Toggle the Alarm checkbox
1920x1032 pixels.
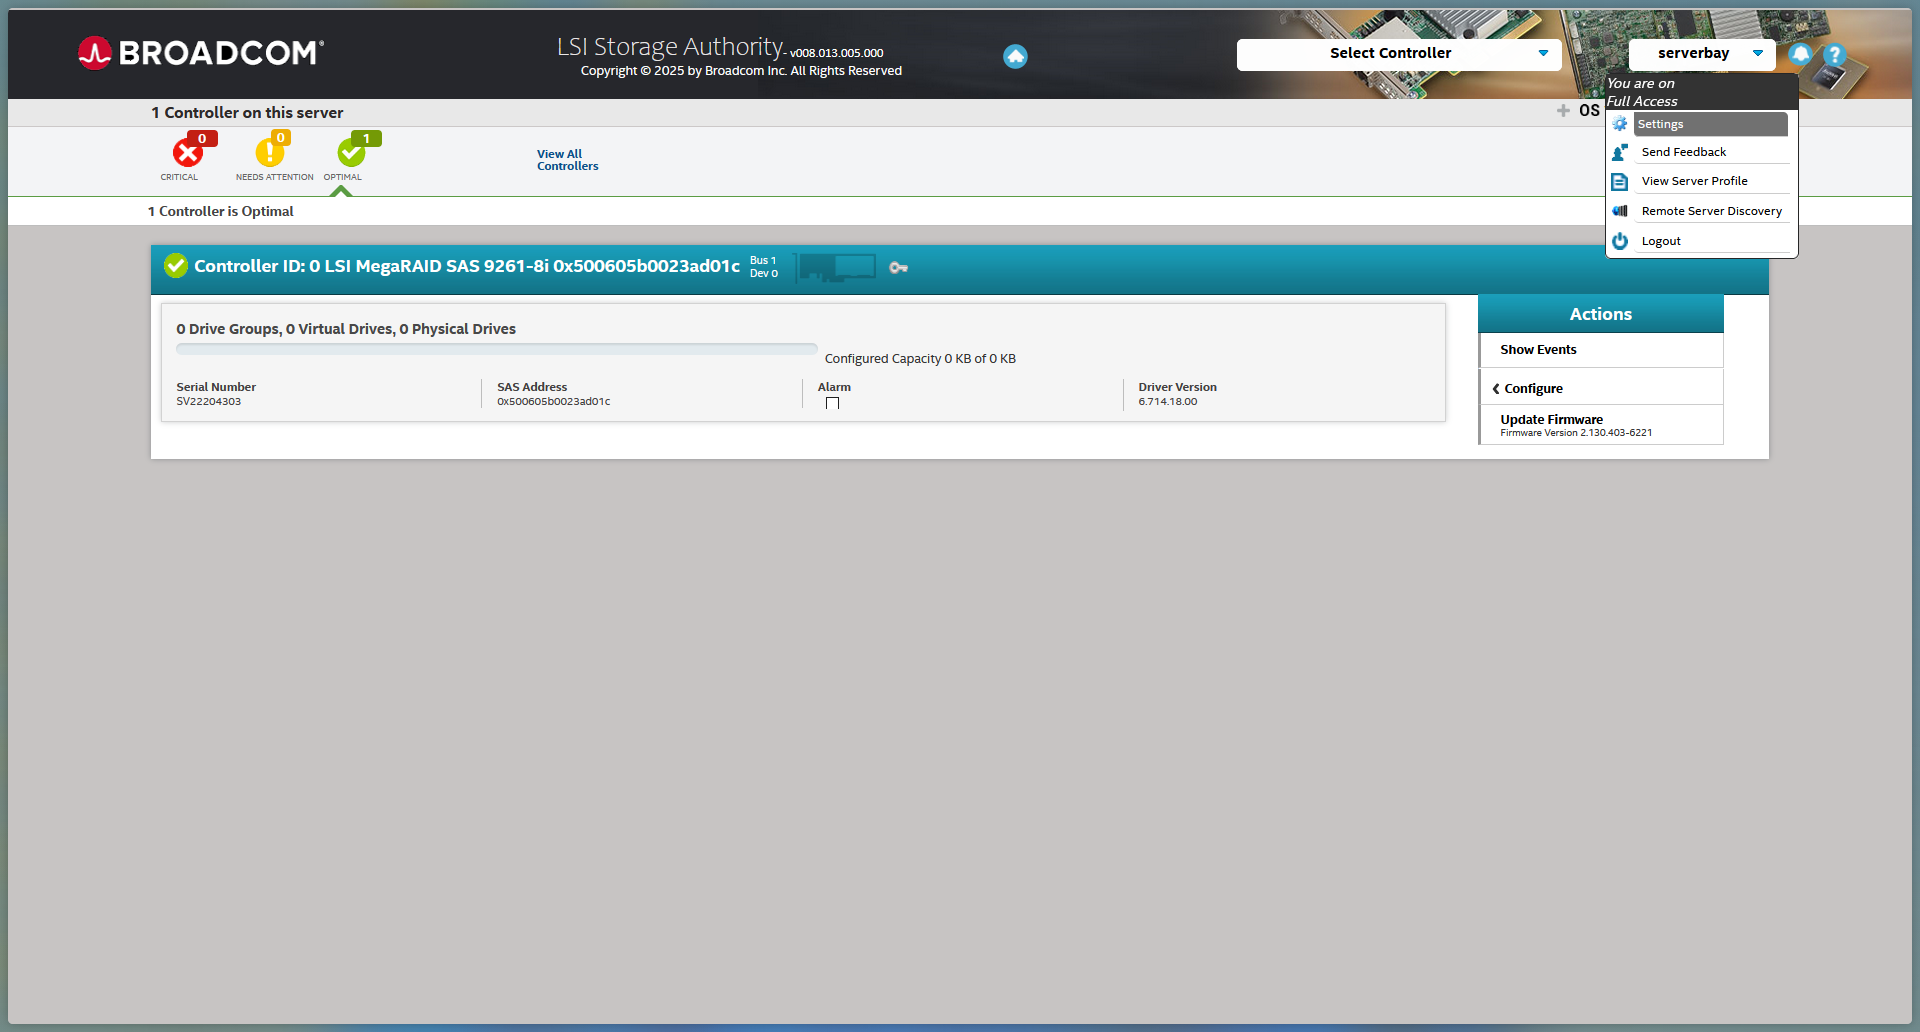(x=832, y=404)
